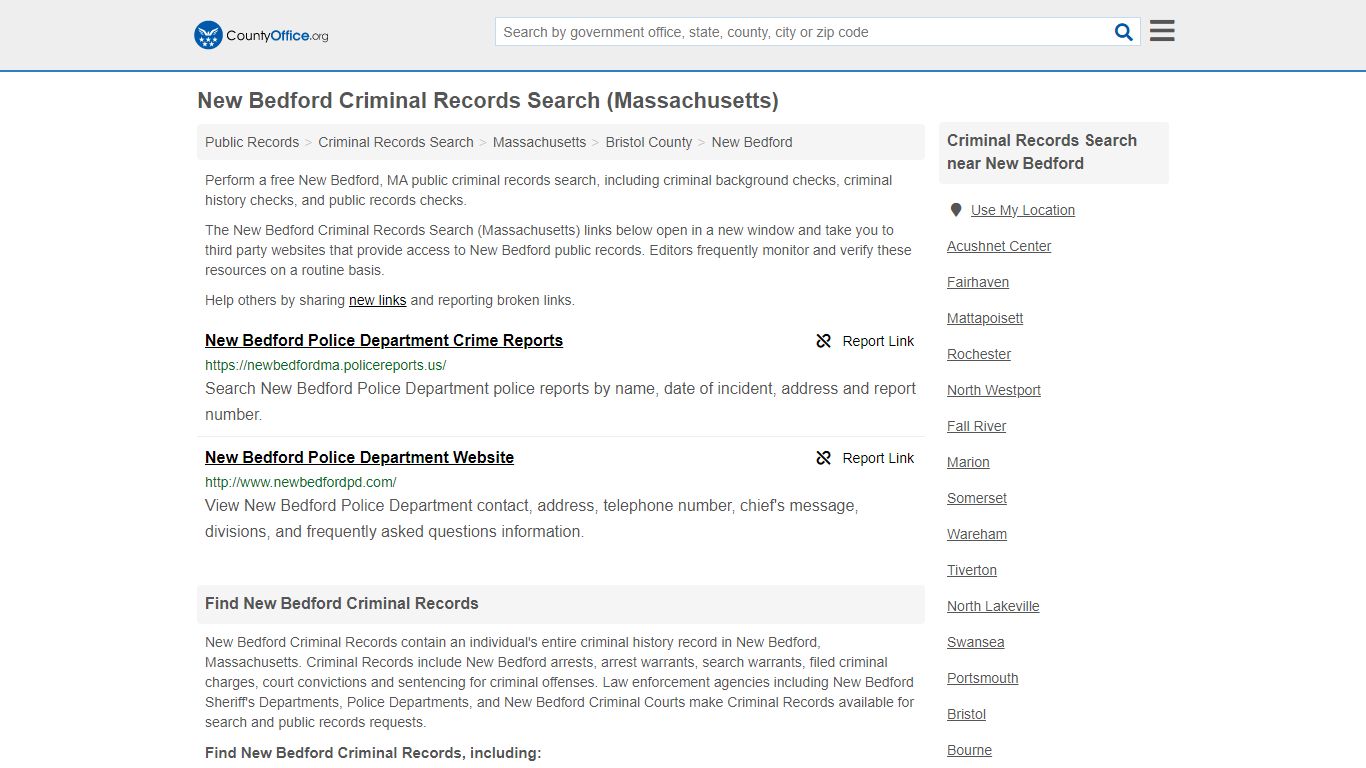Image resolution: width=1366 pixels, height=768 pixels.
Task: Go to Public Records breadcrumb
Action: coord(252,142)
